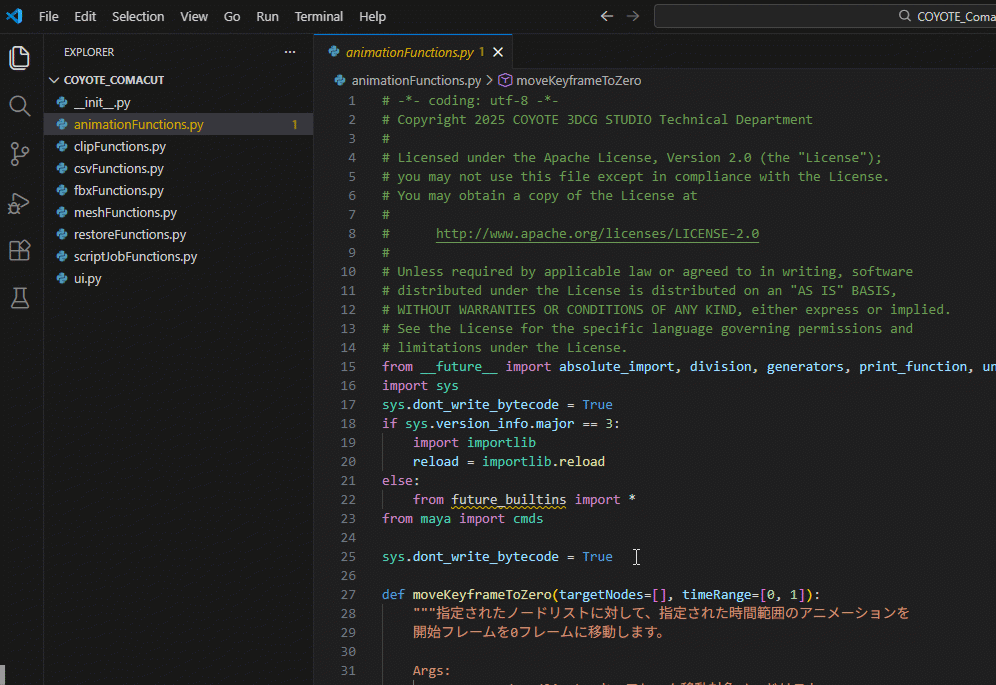Open Explorer more actions ellipsis
Viewport: 996px width, 685px height.
pyautogui.click(x=290, y=52)
